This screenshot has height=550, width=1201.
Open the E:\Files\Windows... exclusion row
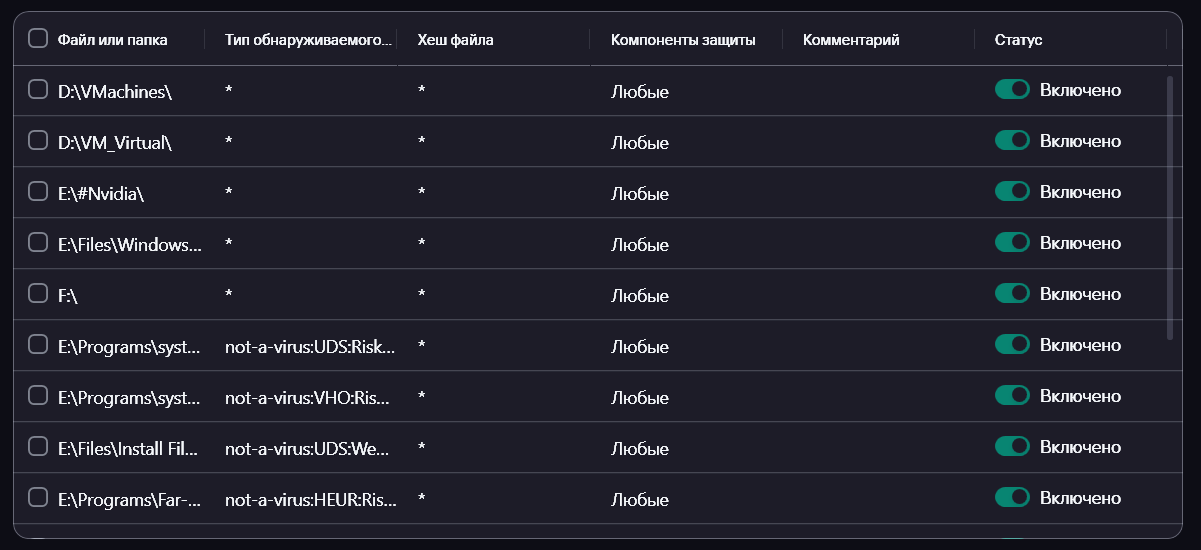130,243
